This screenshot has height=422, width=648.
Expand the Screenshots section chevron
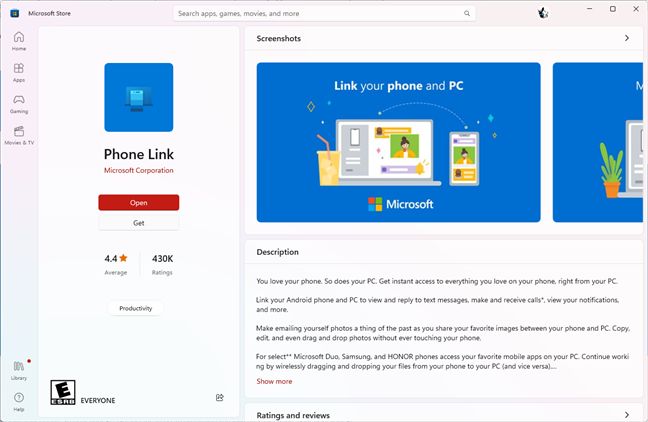[627, 38]
